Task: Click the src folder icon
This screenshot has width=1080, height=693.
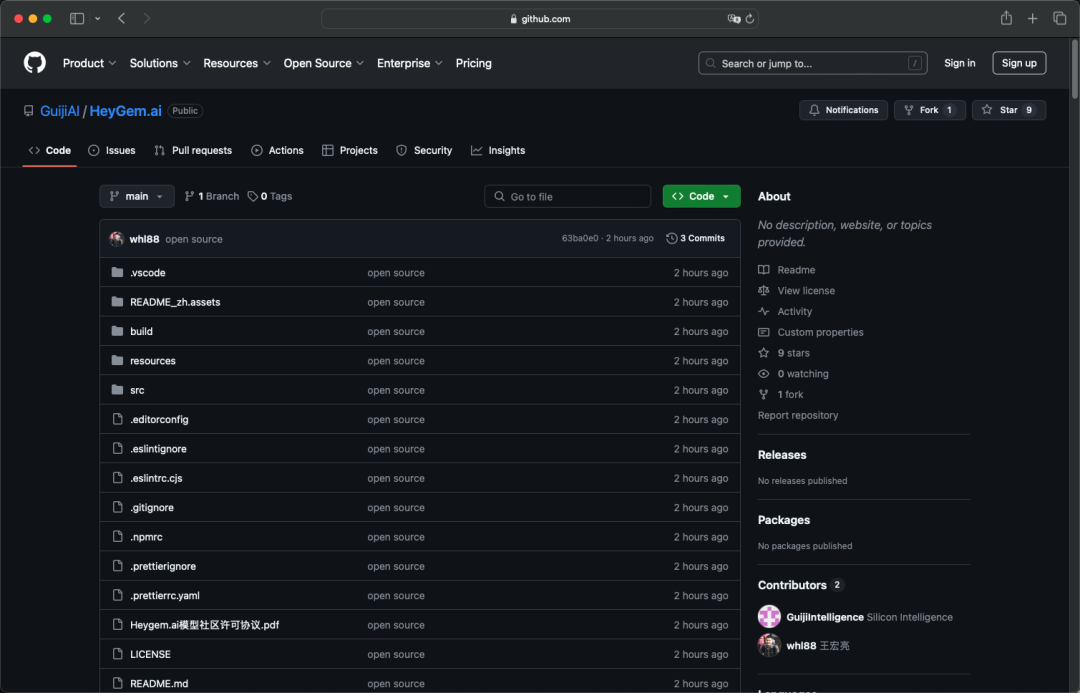Action: [x=117, y=390]
